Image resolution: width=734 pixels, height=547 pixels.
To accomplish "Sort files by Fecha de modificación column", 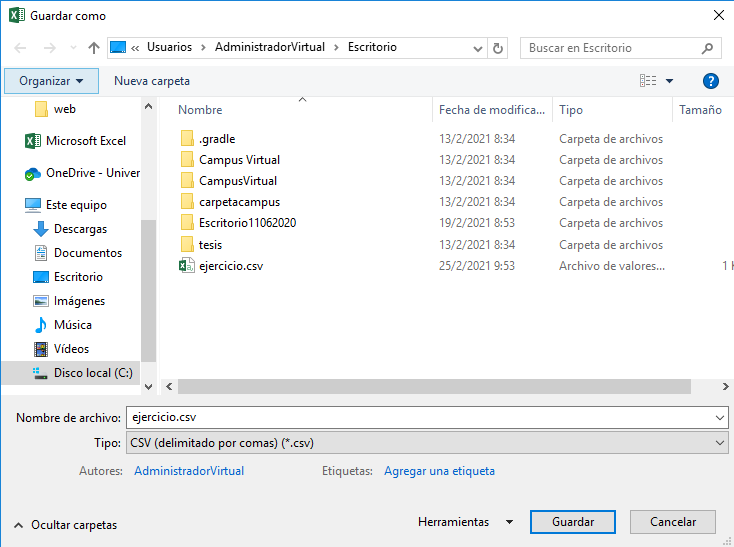I will coord(491,110).
